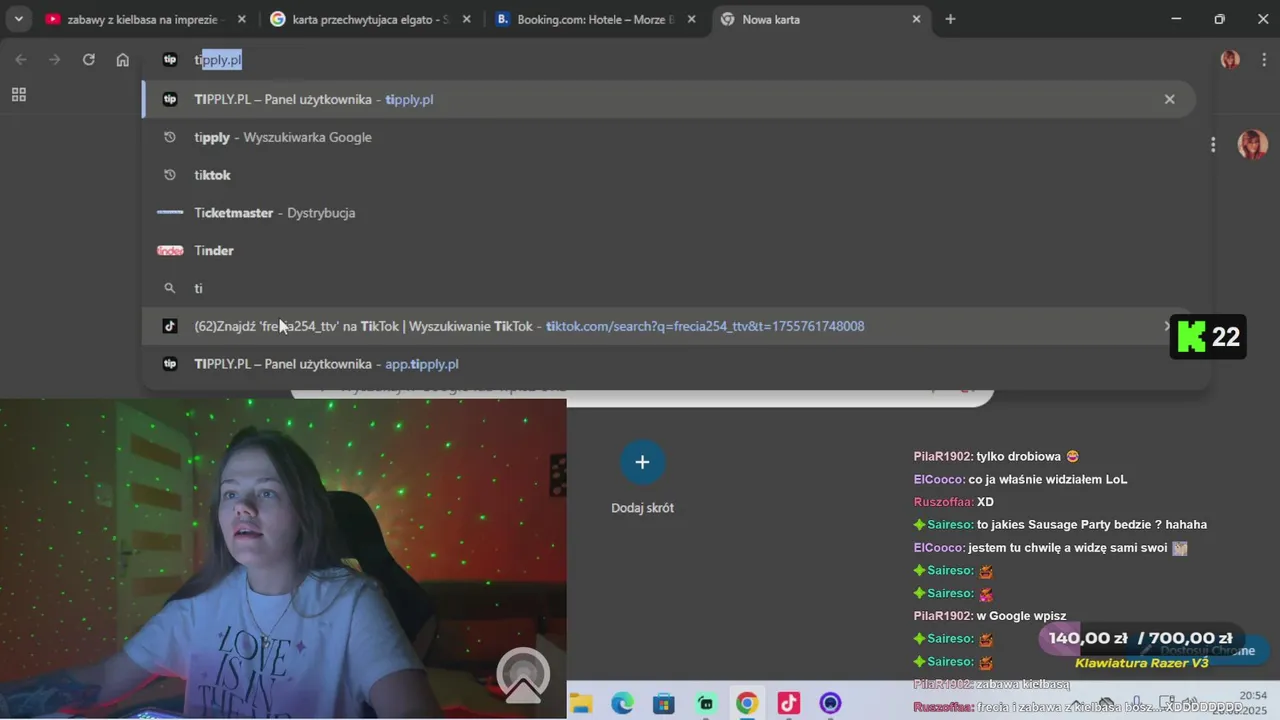
Task: Switch to the 'zabawy z kielbasa na imprezie' tab
Action: click(x=146, y=19)
